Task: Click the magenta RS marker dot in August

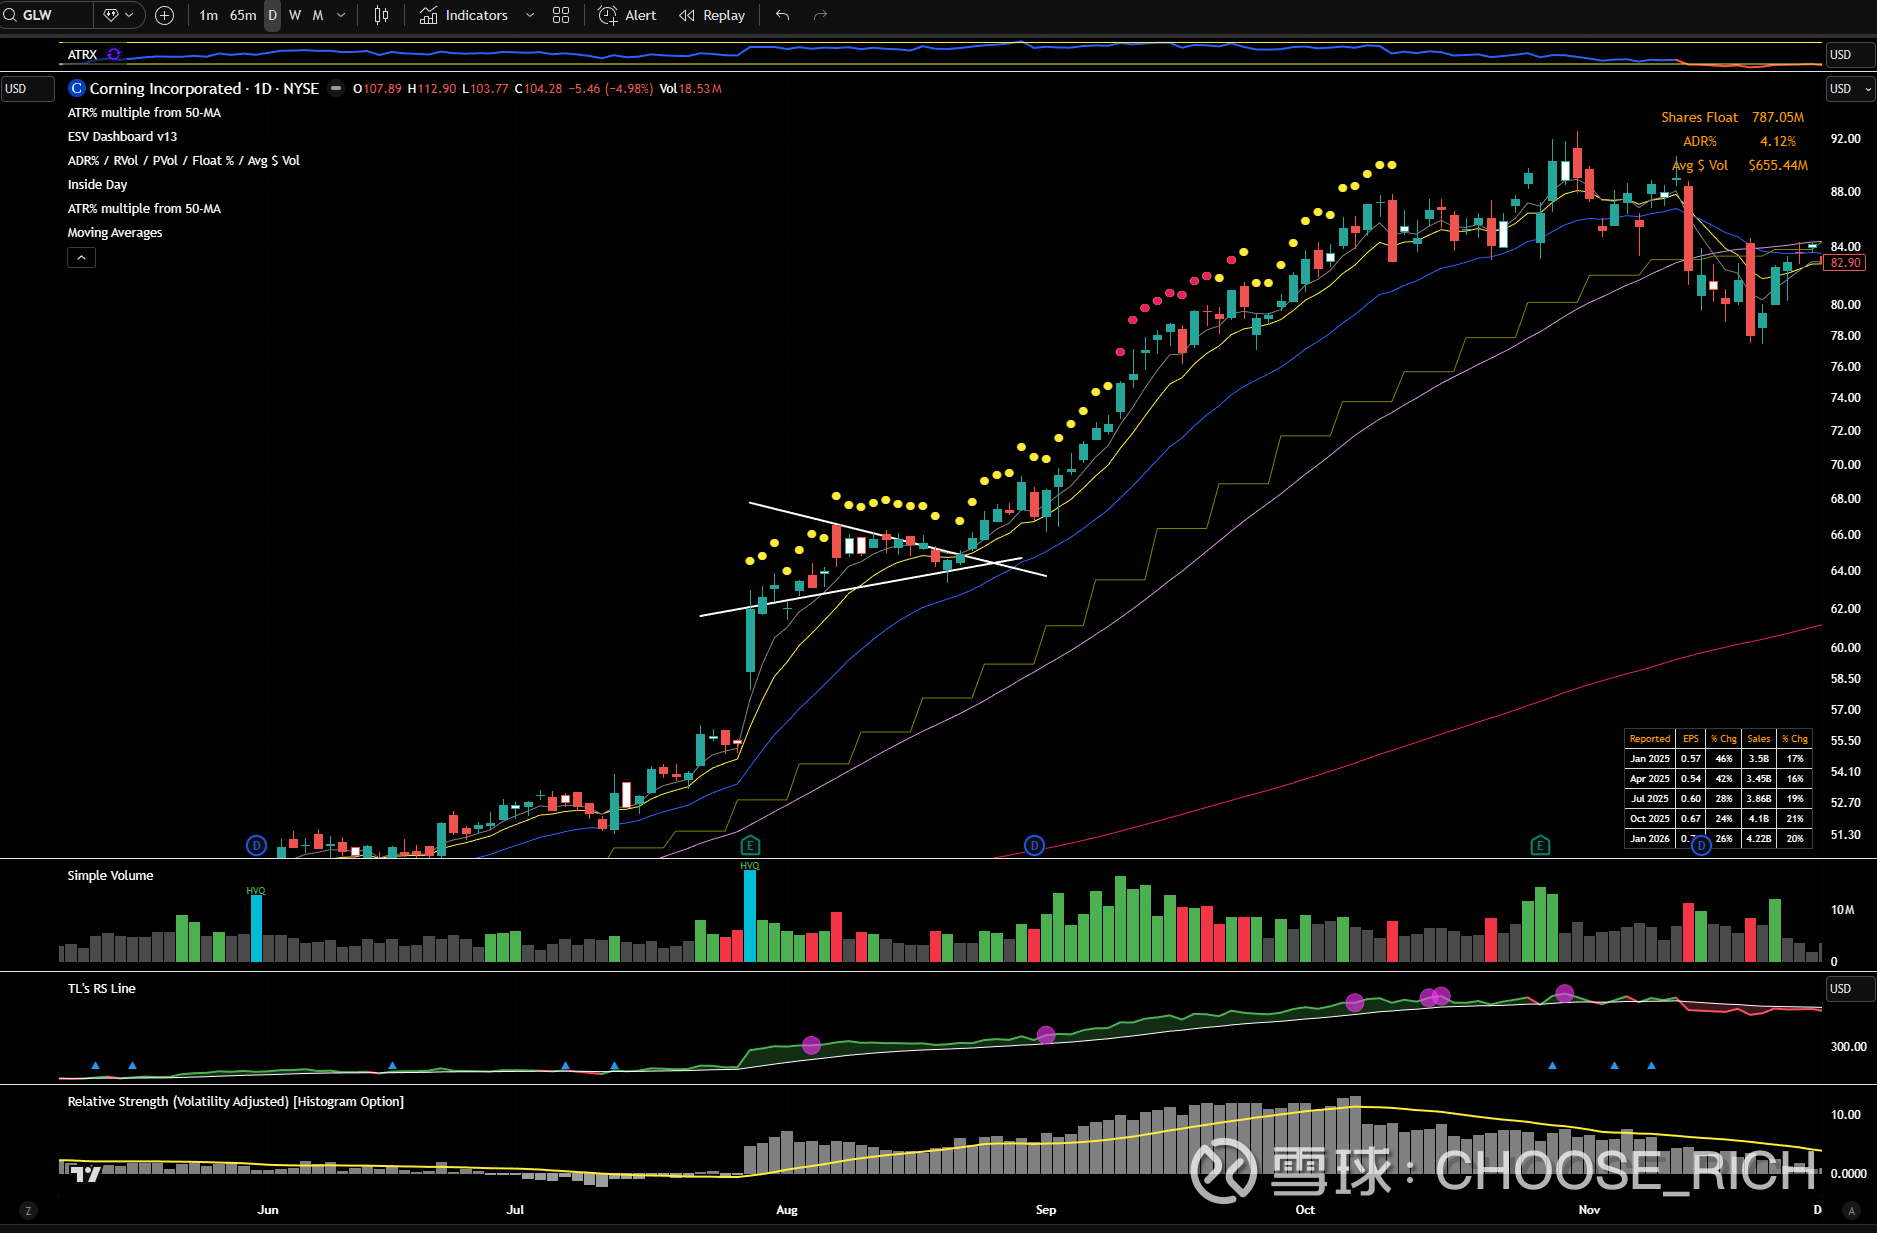Action: tap(811, 1046)
